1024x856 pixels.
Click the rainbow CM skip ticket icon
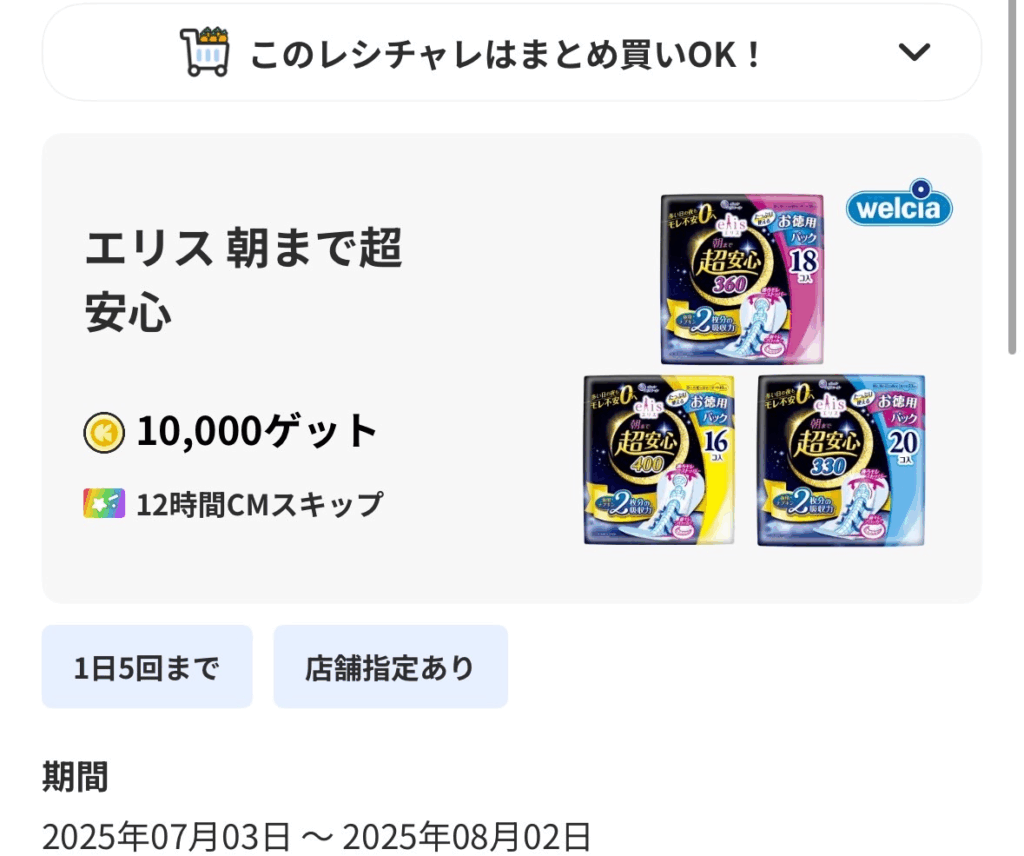(x=104, y=503)
